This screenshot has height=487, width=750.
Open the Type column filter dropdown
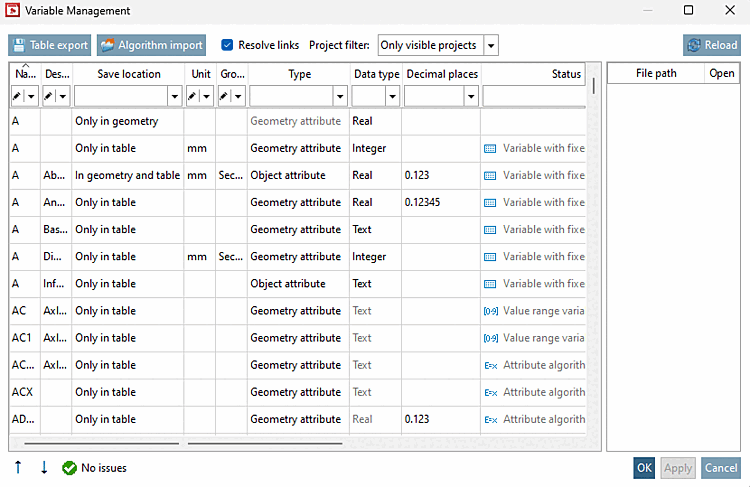pos(340,97)
